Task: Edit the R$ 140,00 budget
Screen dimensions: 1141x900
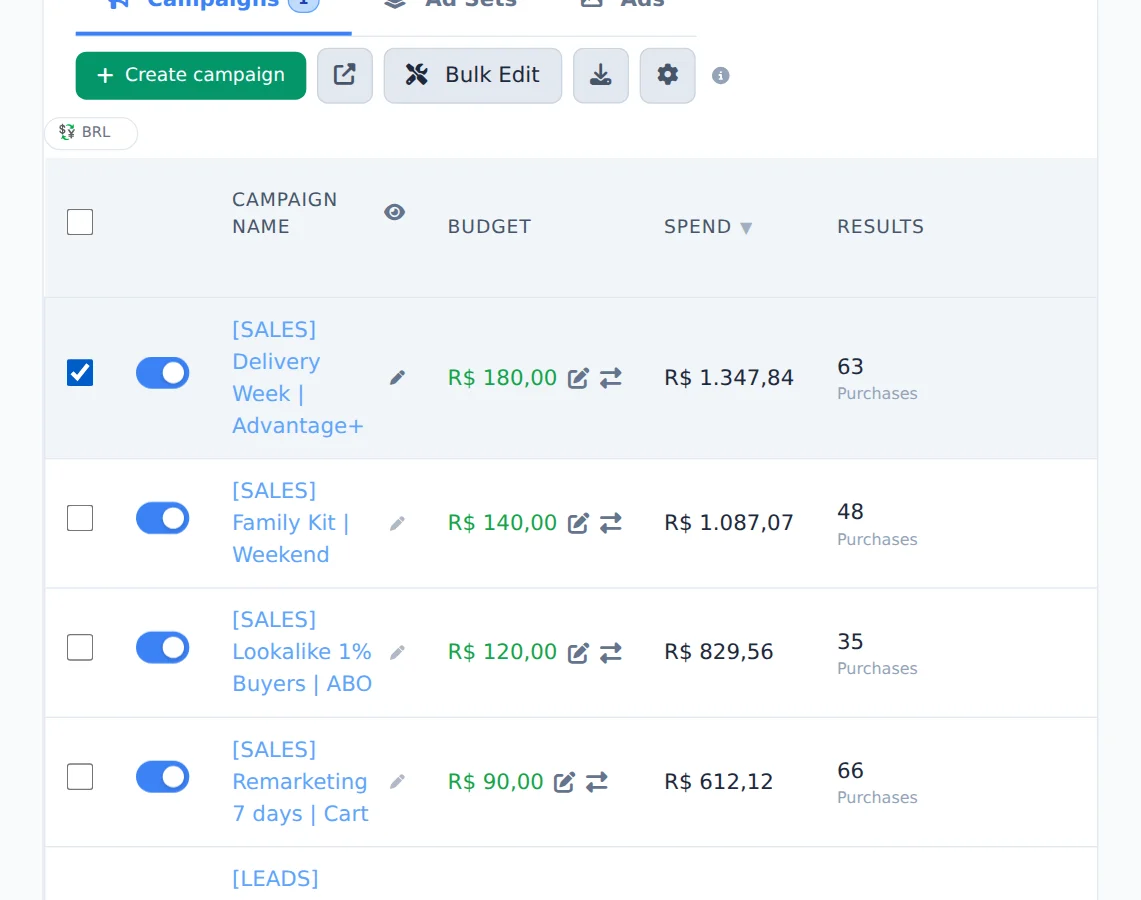Action: click(x=578, y=523)
